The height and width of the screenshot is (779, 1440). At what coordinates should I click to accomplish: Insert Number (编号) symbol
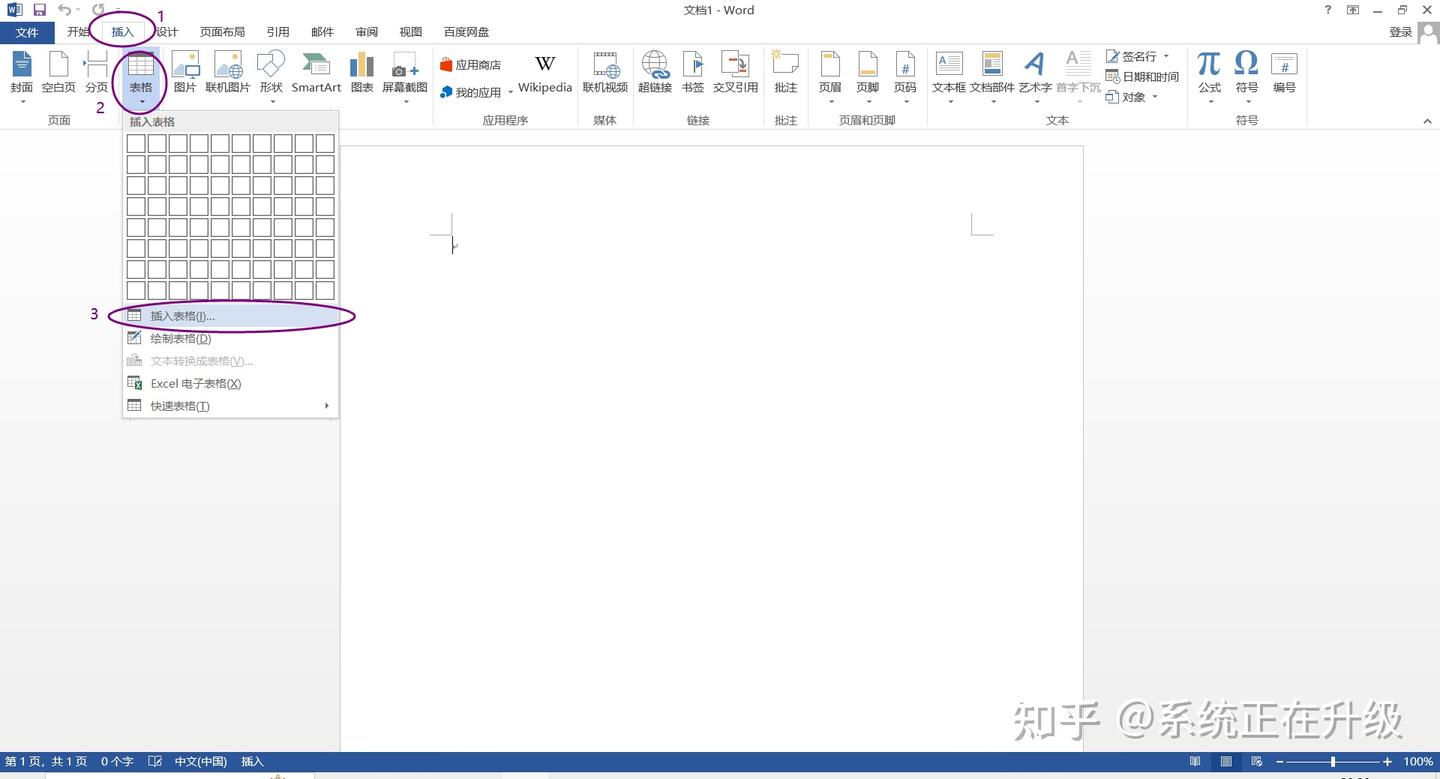(1284, 75)
